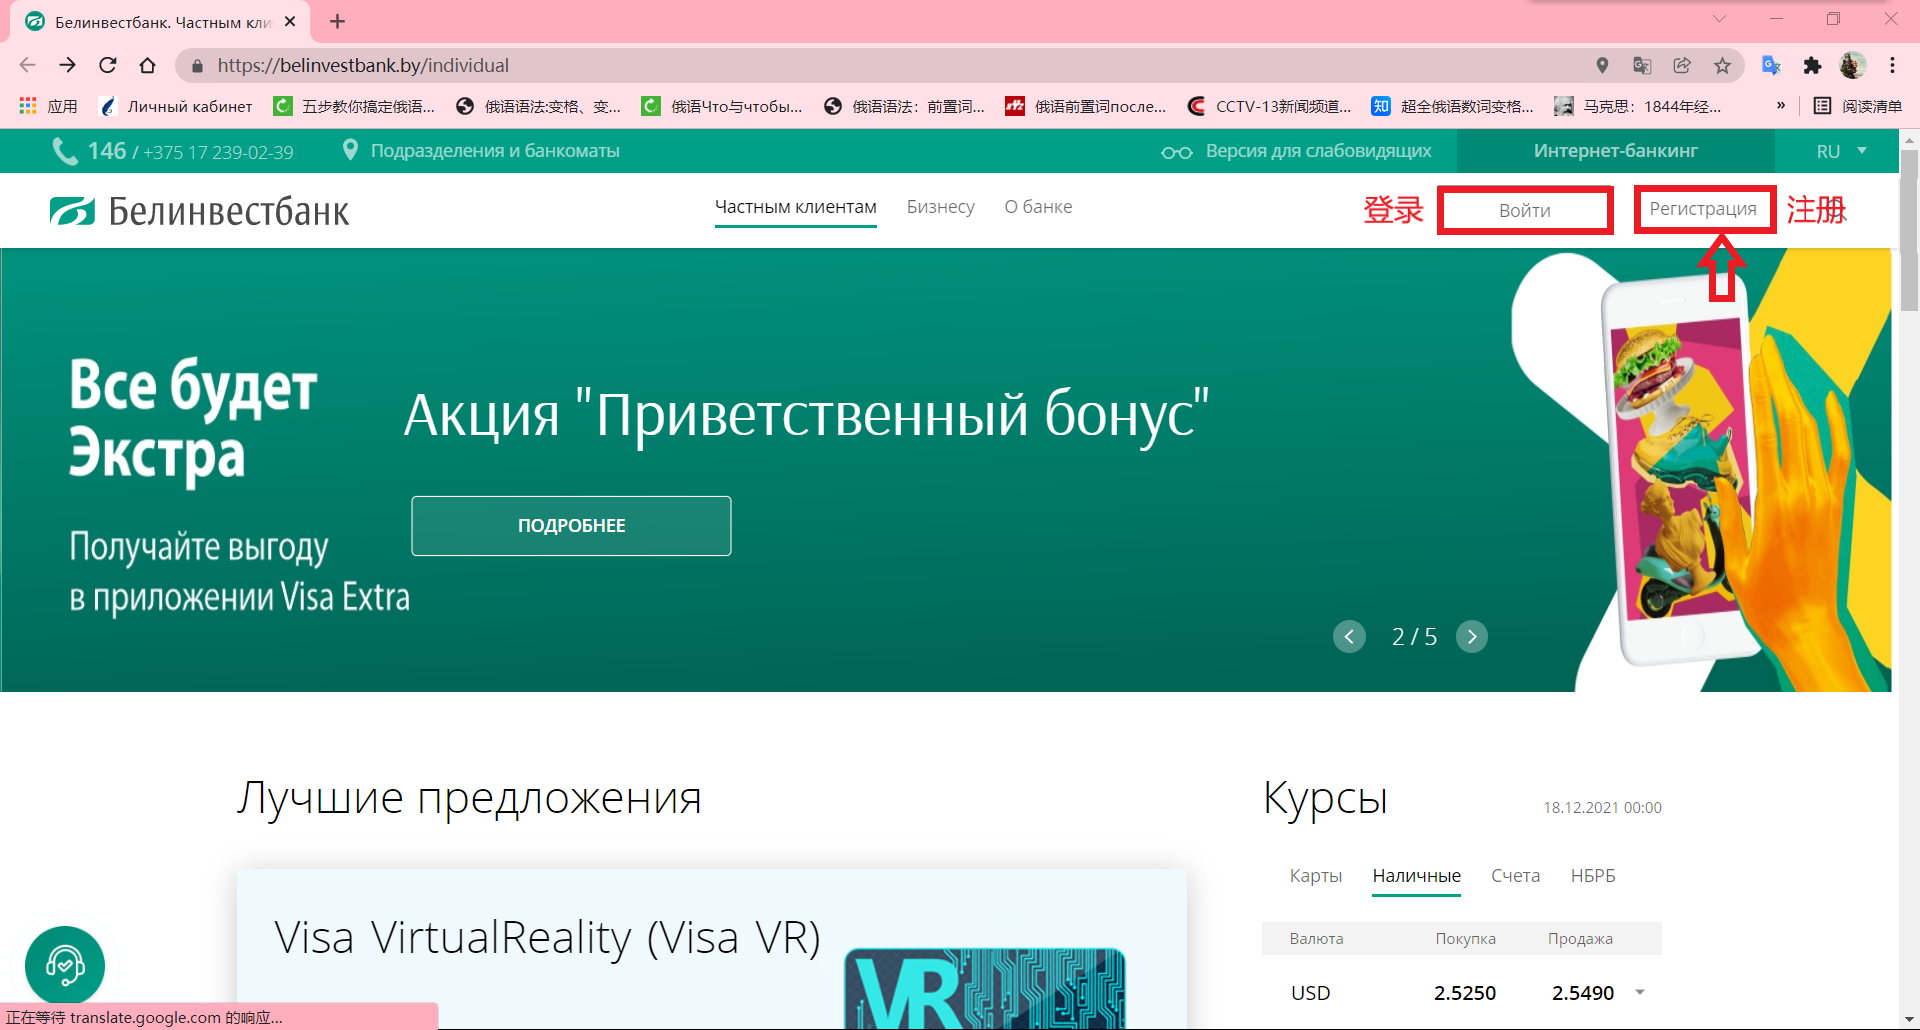
Task: Select the О банке tab
Action: [x=1038, y=207]
